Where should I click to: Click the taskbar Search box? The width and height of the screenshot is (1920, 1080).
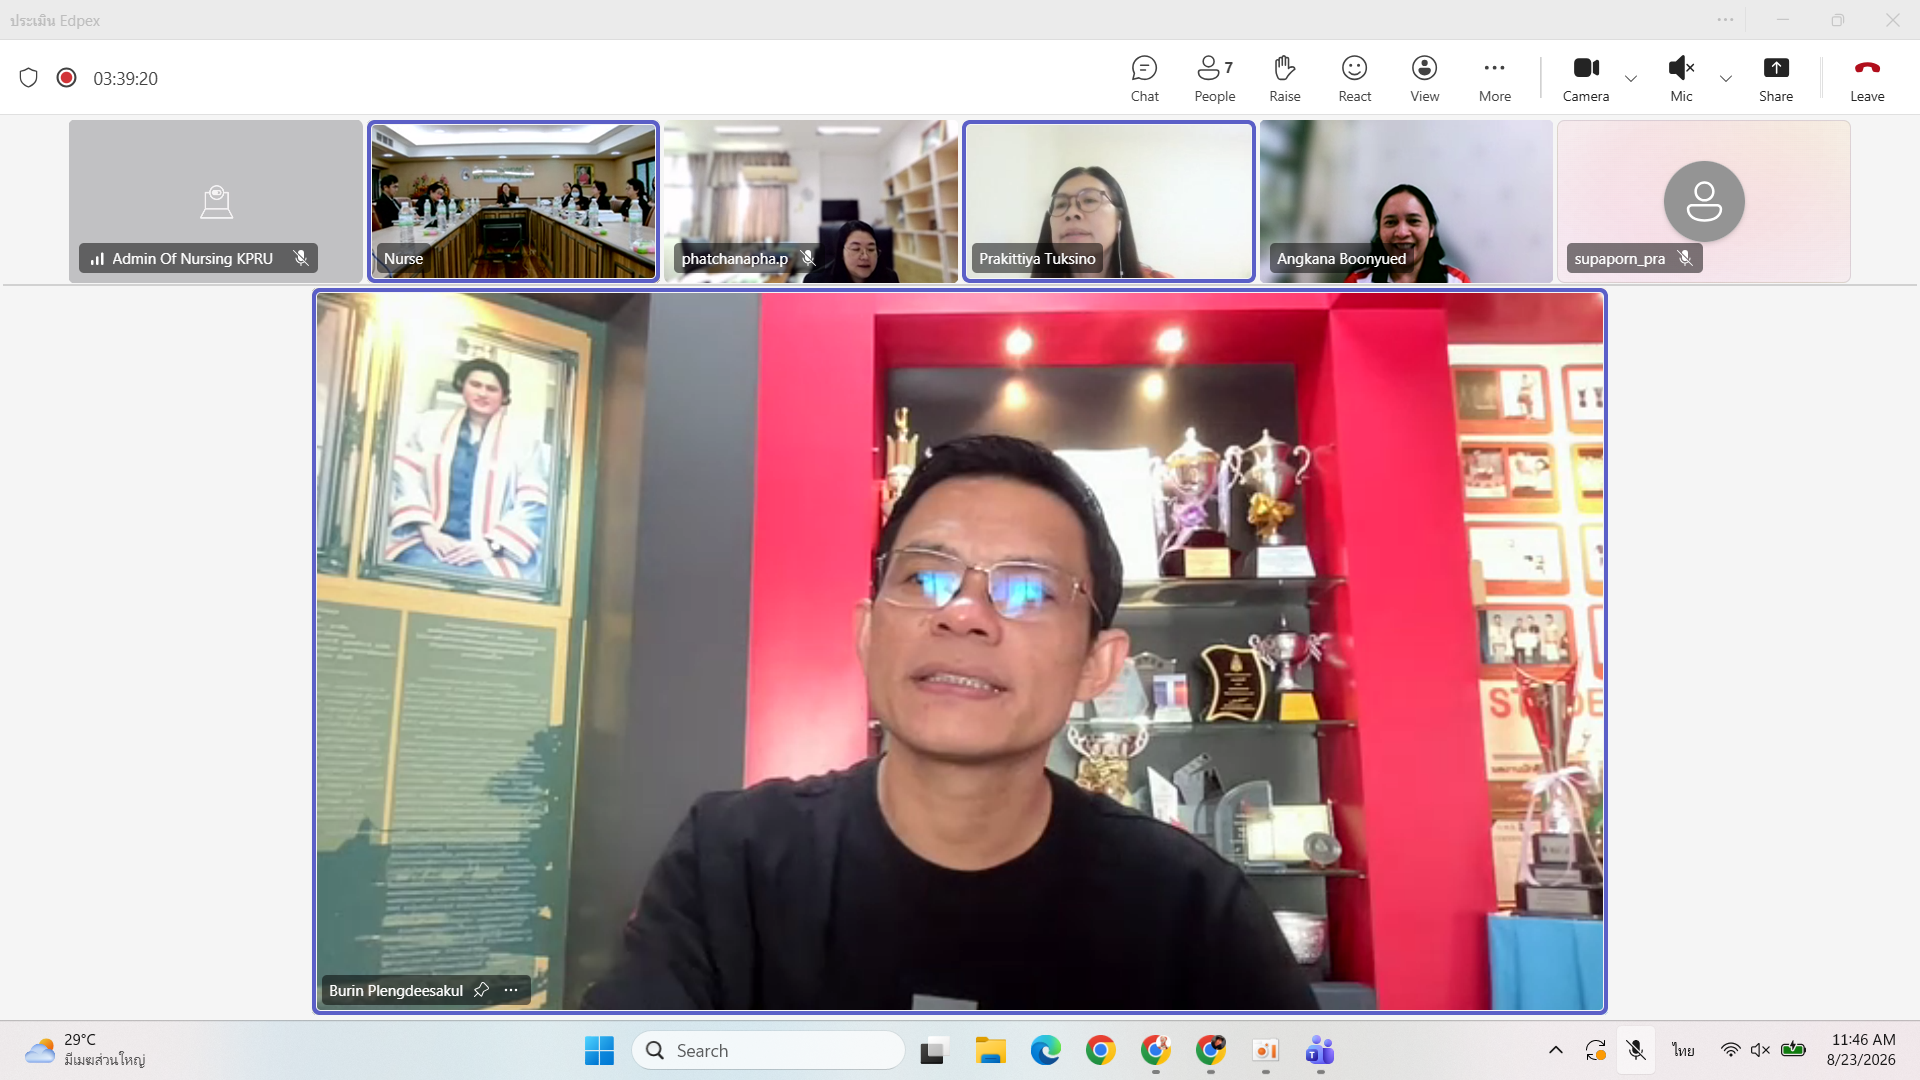coord(768,1050)
